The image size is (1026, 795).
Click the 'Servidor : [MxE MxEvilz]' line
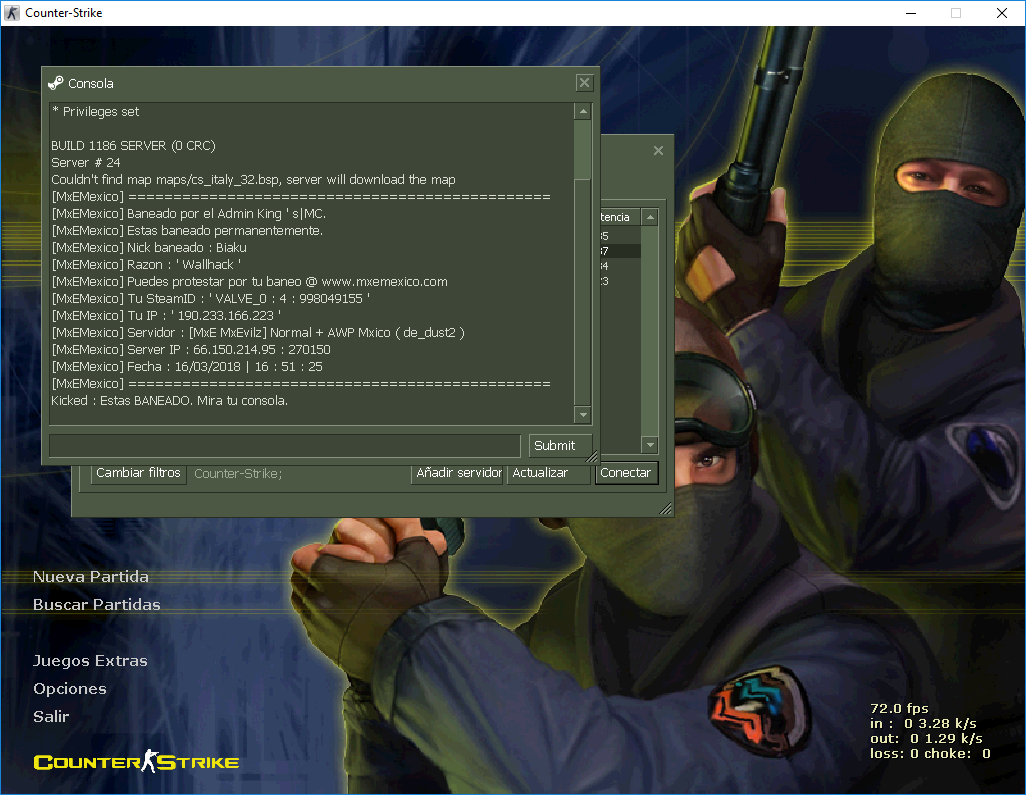tap(258, 333)
